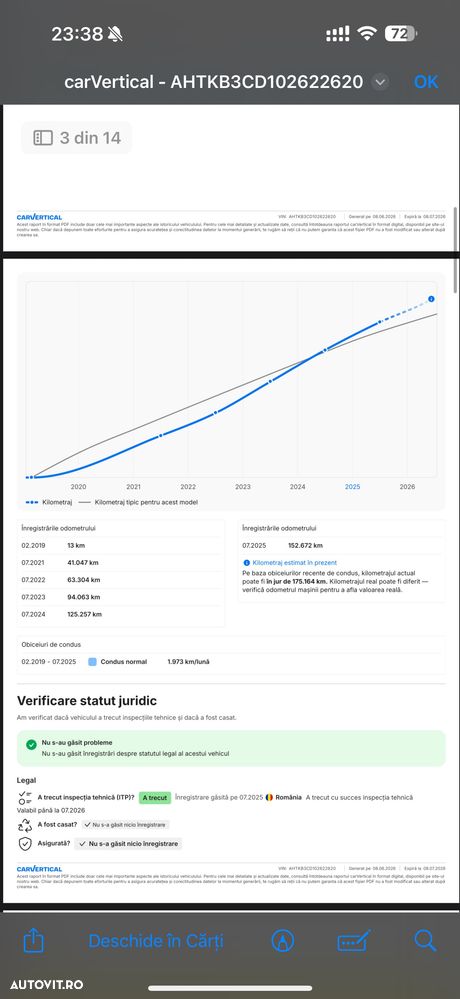
Task: Open document with Deschide în Cărți
Action: point(156,940)
